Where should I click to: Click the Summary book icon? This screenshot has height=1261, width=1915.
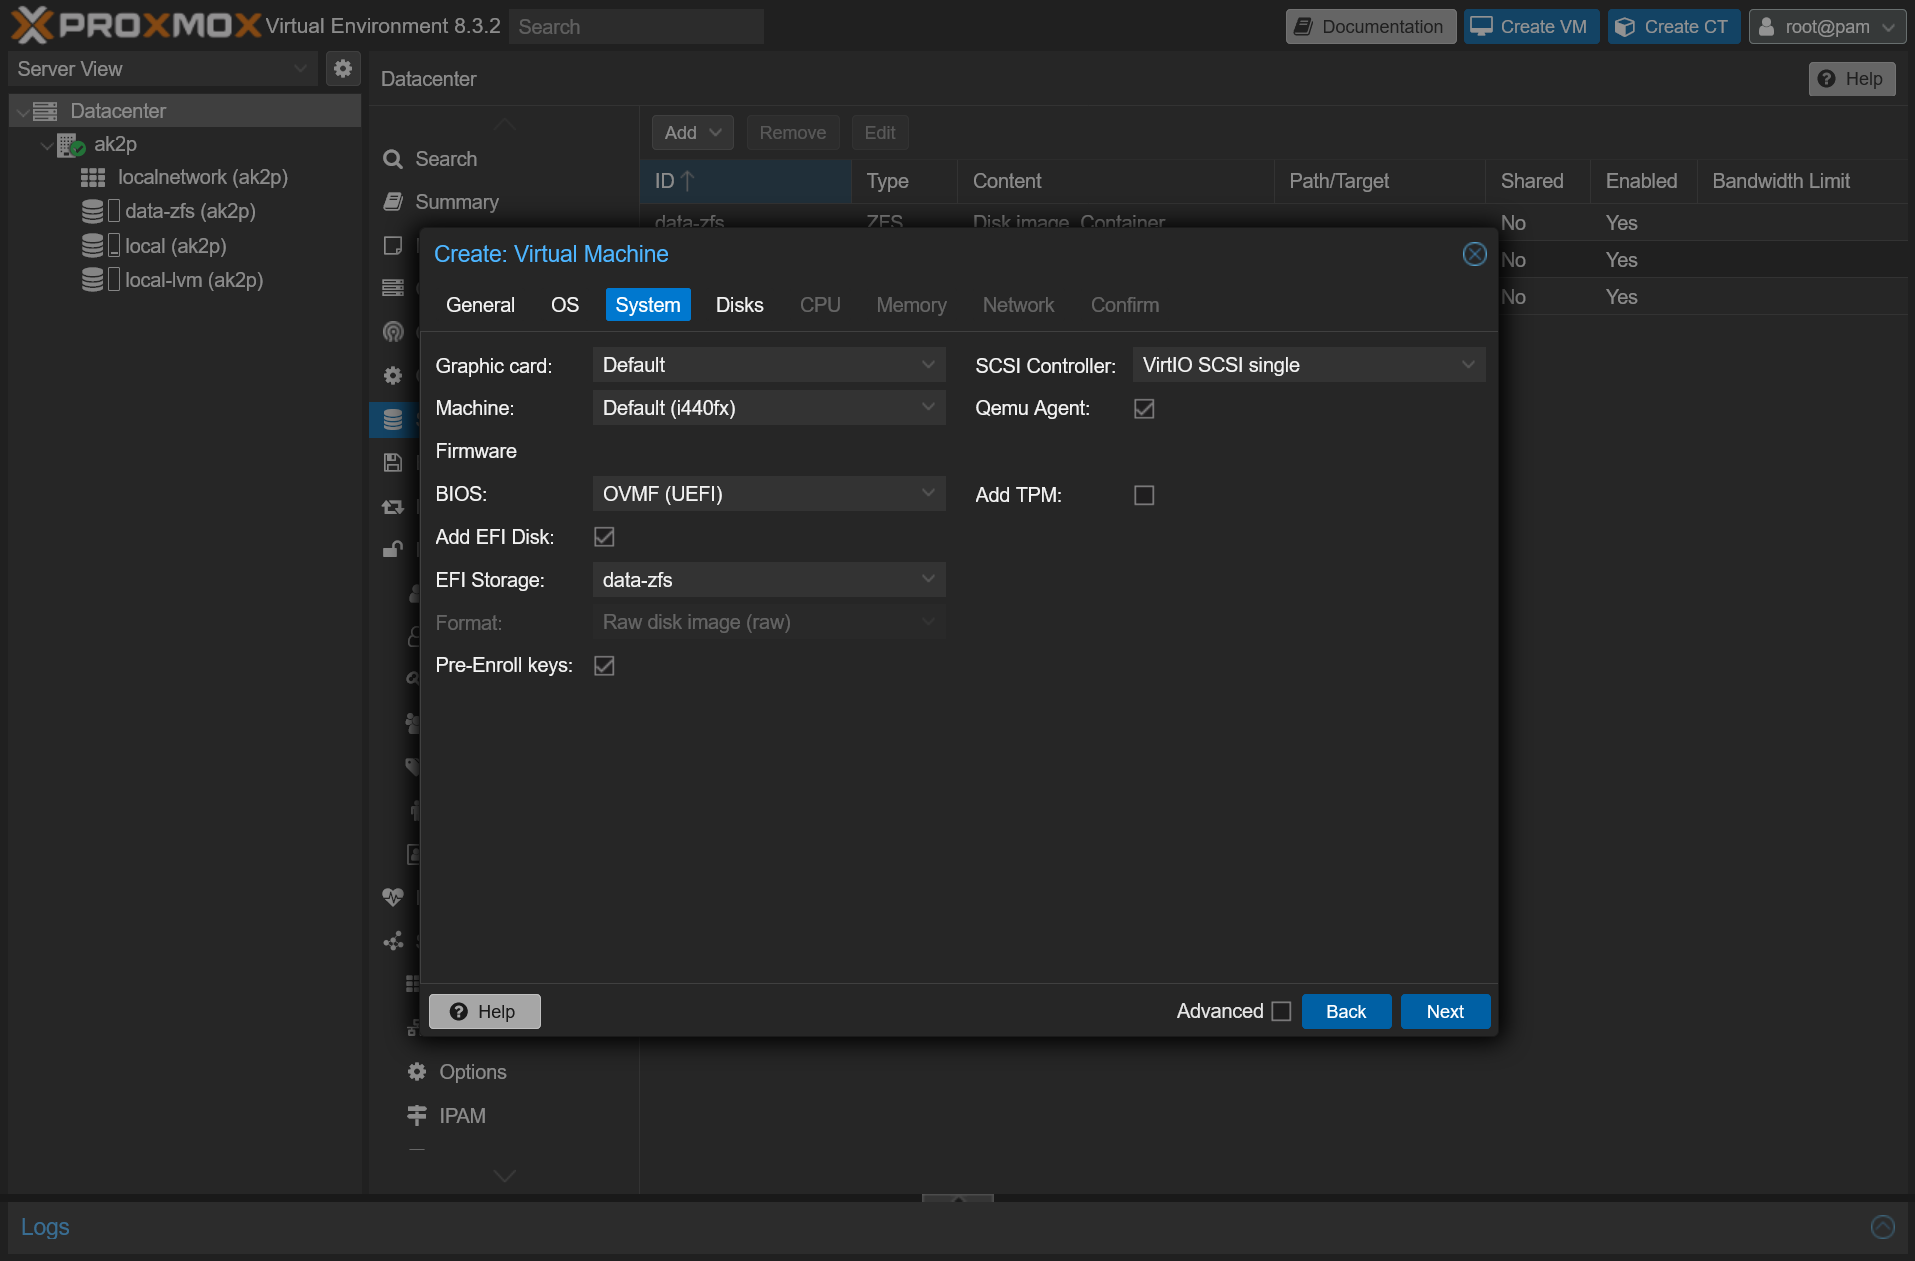tap(393, 202)
